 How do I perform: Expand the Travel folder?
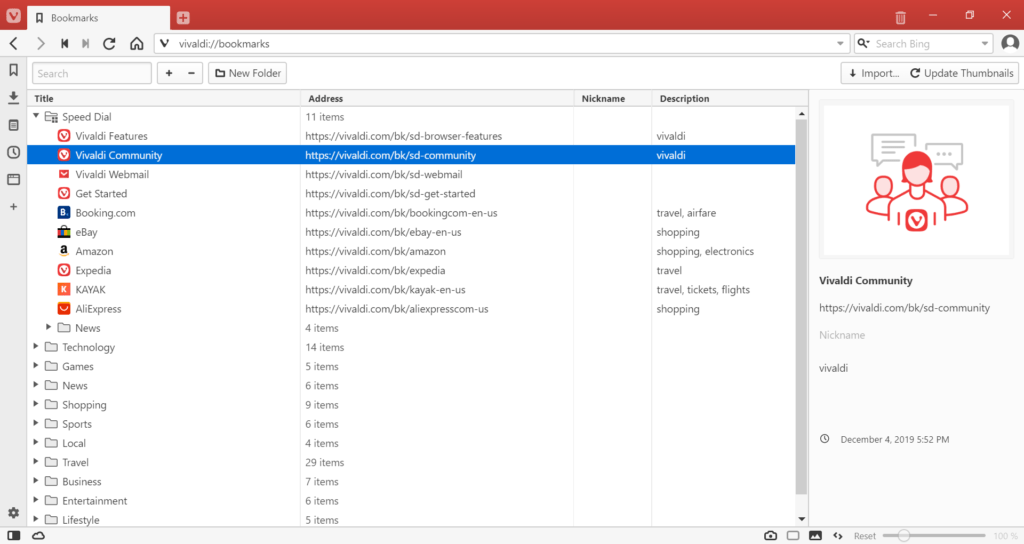(36, 462)
